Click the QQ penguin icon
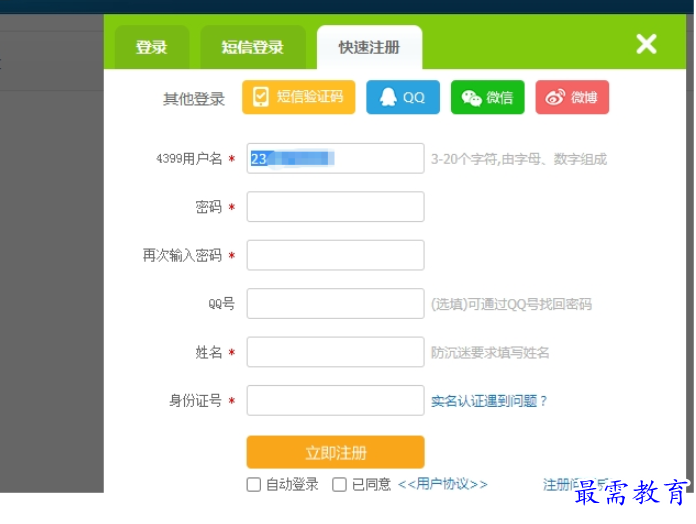 [x=388, y=97]
